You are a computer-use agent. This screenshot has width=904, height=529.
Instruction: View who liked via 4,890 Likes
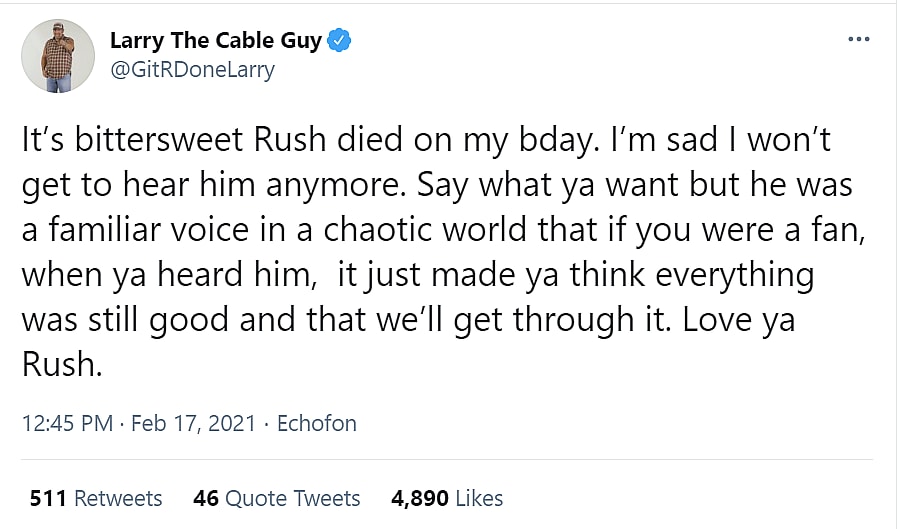point(447,498)
